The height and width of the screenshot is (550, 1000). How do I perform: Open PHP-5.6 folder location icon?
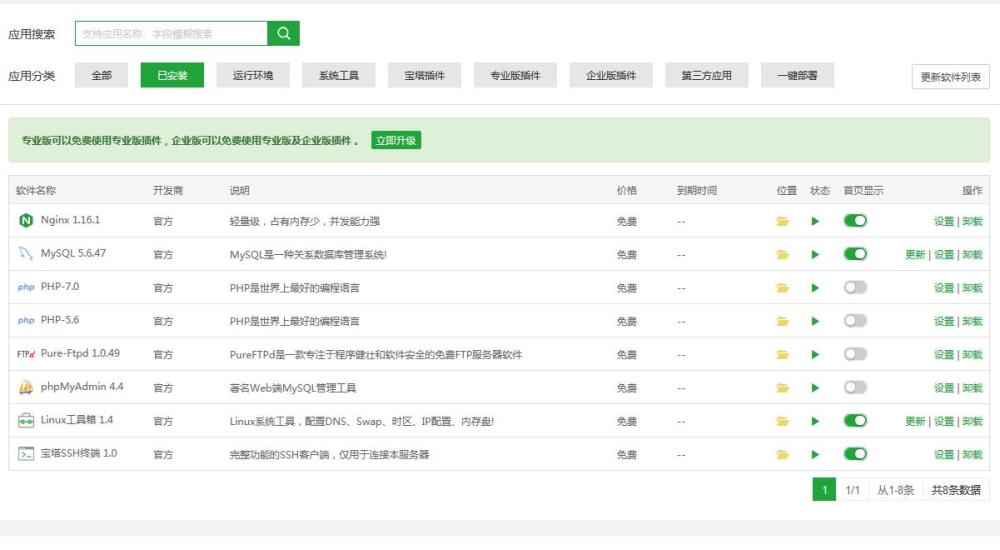pos(783,322)
